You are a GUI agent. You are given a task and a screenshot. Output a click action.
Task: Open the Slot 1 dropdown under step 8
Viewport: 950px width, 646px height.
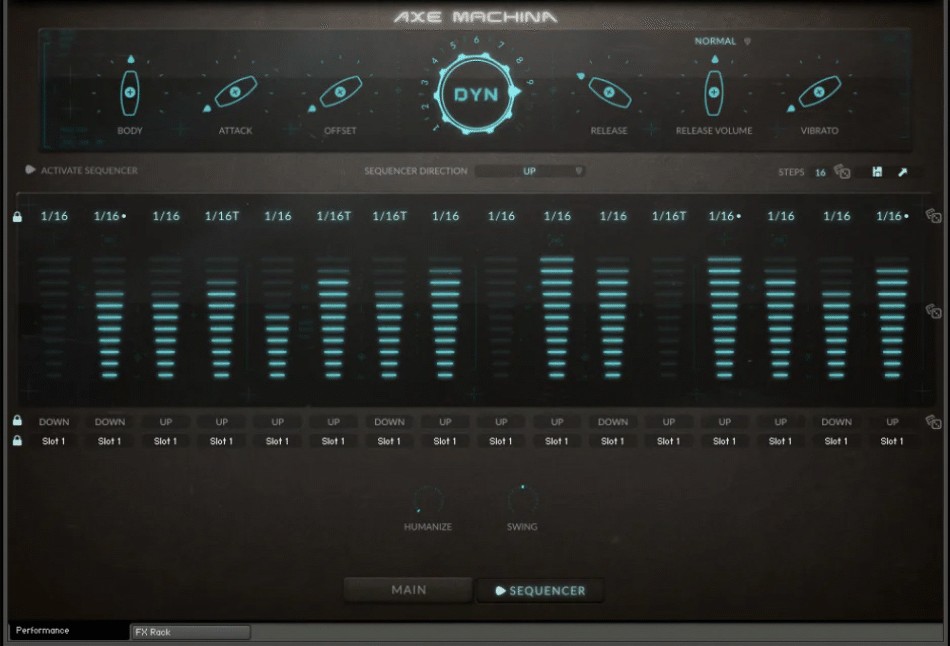point(445,441)
